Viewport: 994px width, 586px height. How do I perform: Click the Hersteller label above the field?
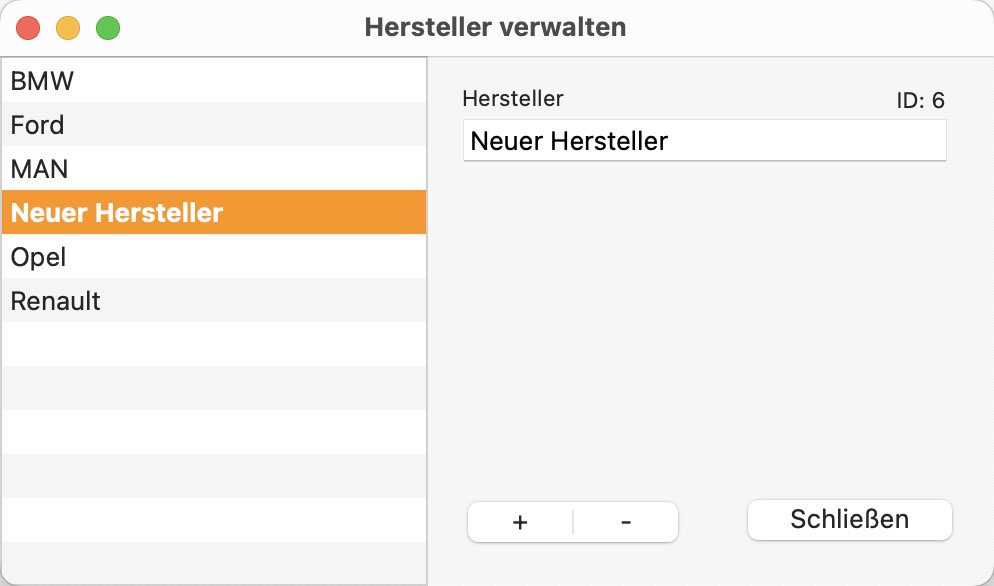point(513,98)
